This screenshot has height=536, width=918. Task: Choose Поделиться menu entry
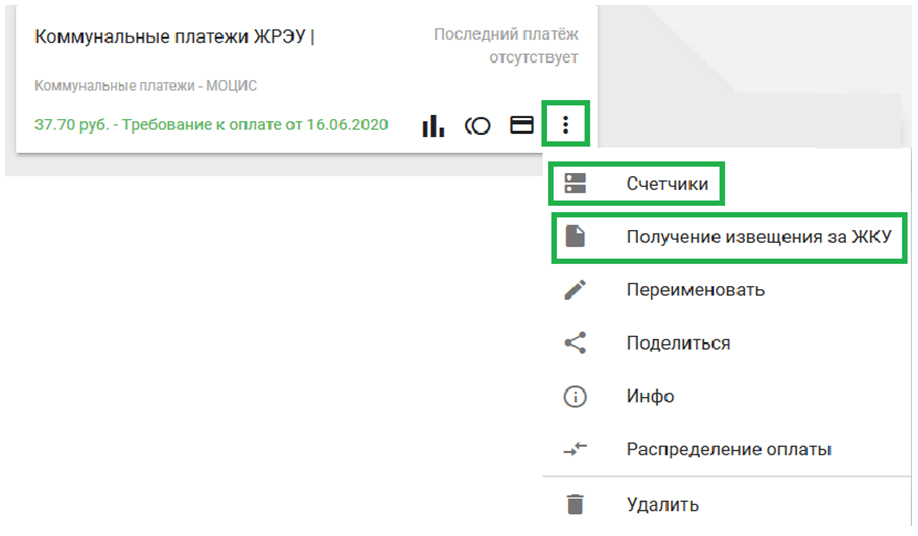click(678, 343)
